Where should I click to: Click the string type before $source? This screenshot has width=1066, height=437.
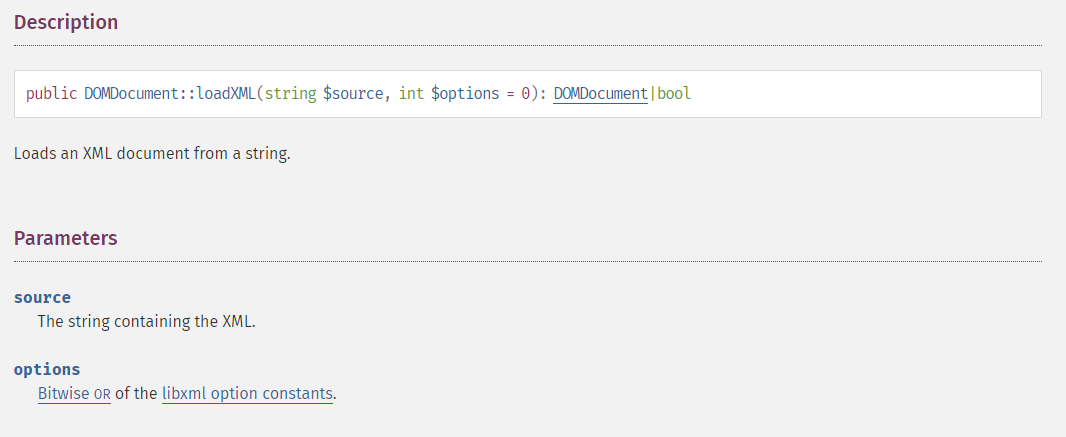[x=290, y=94]
